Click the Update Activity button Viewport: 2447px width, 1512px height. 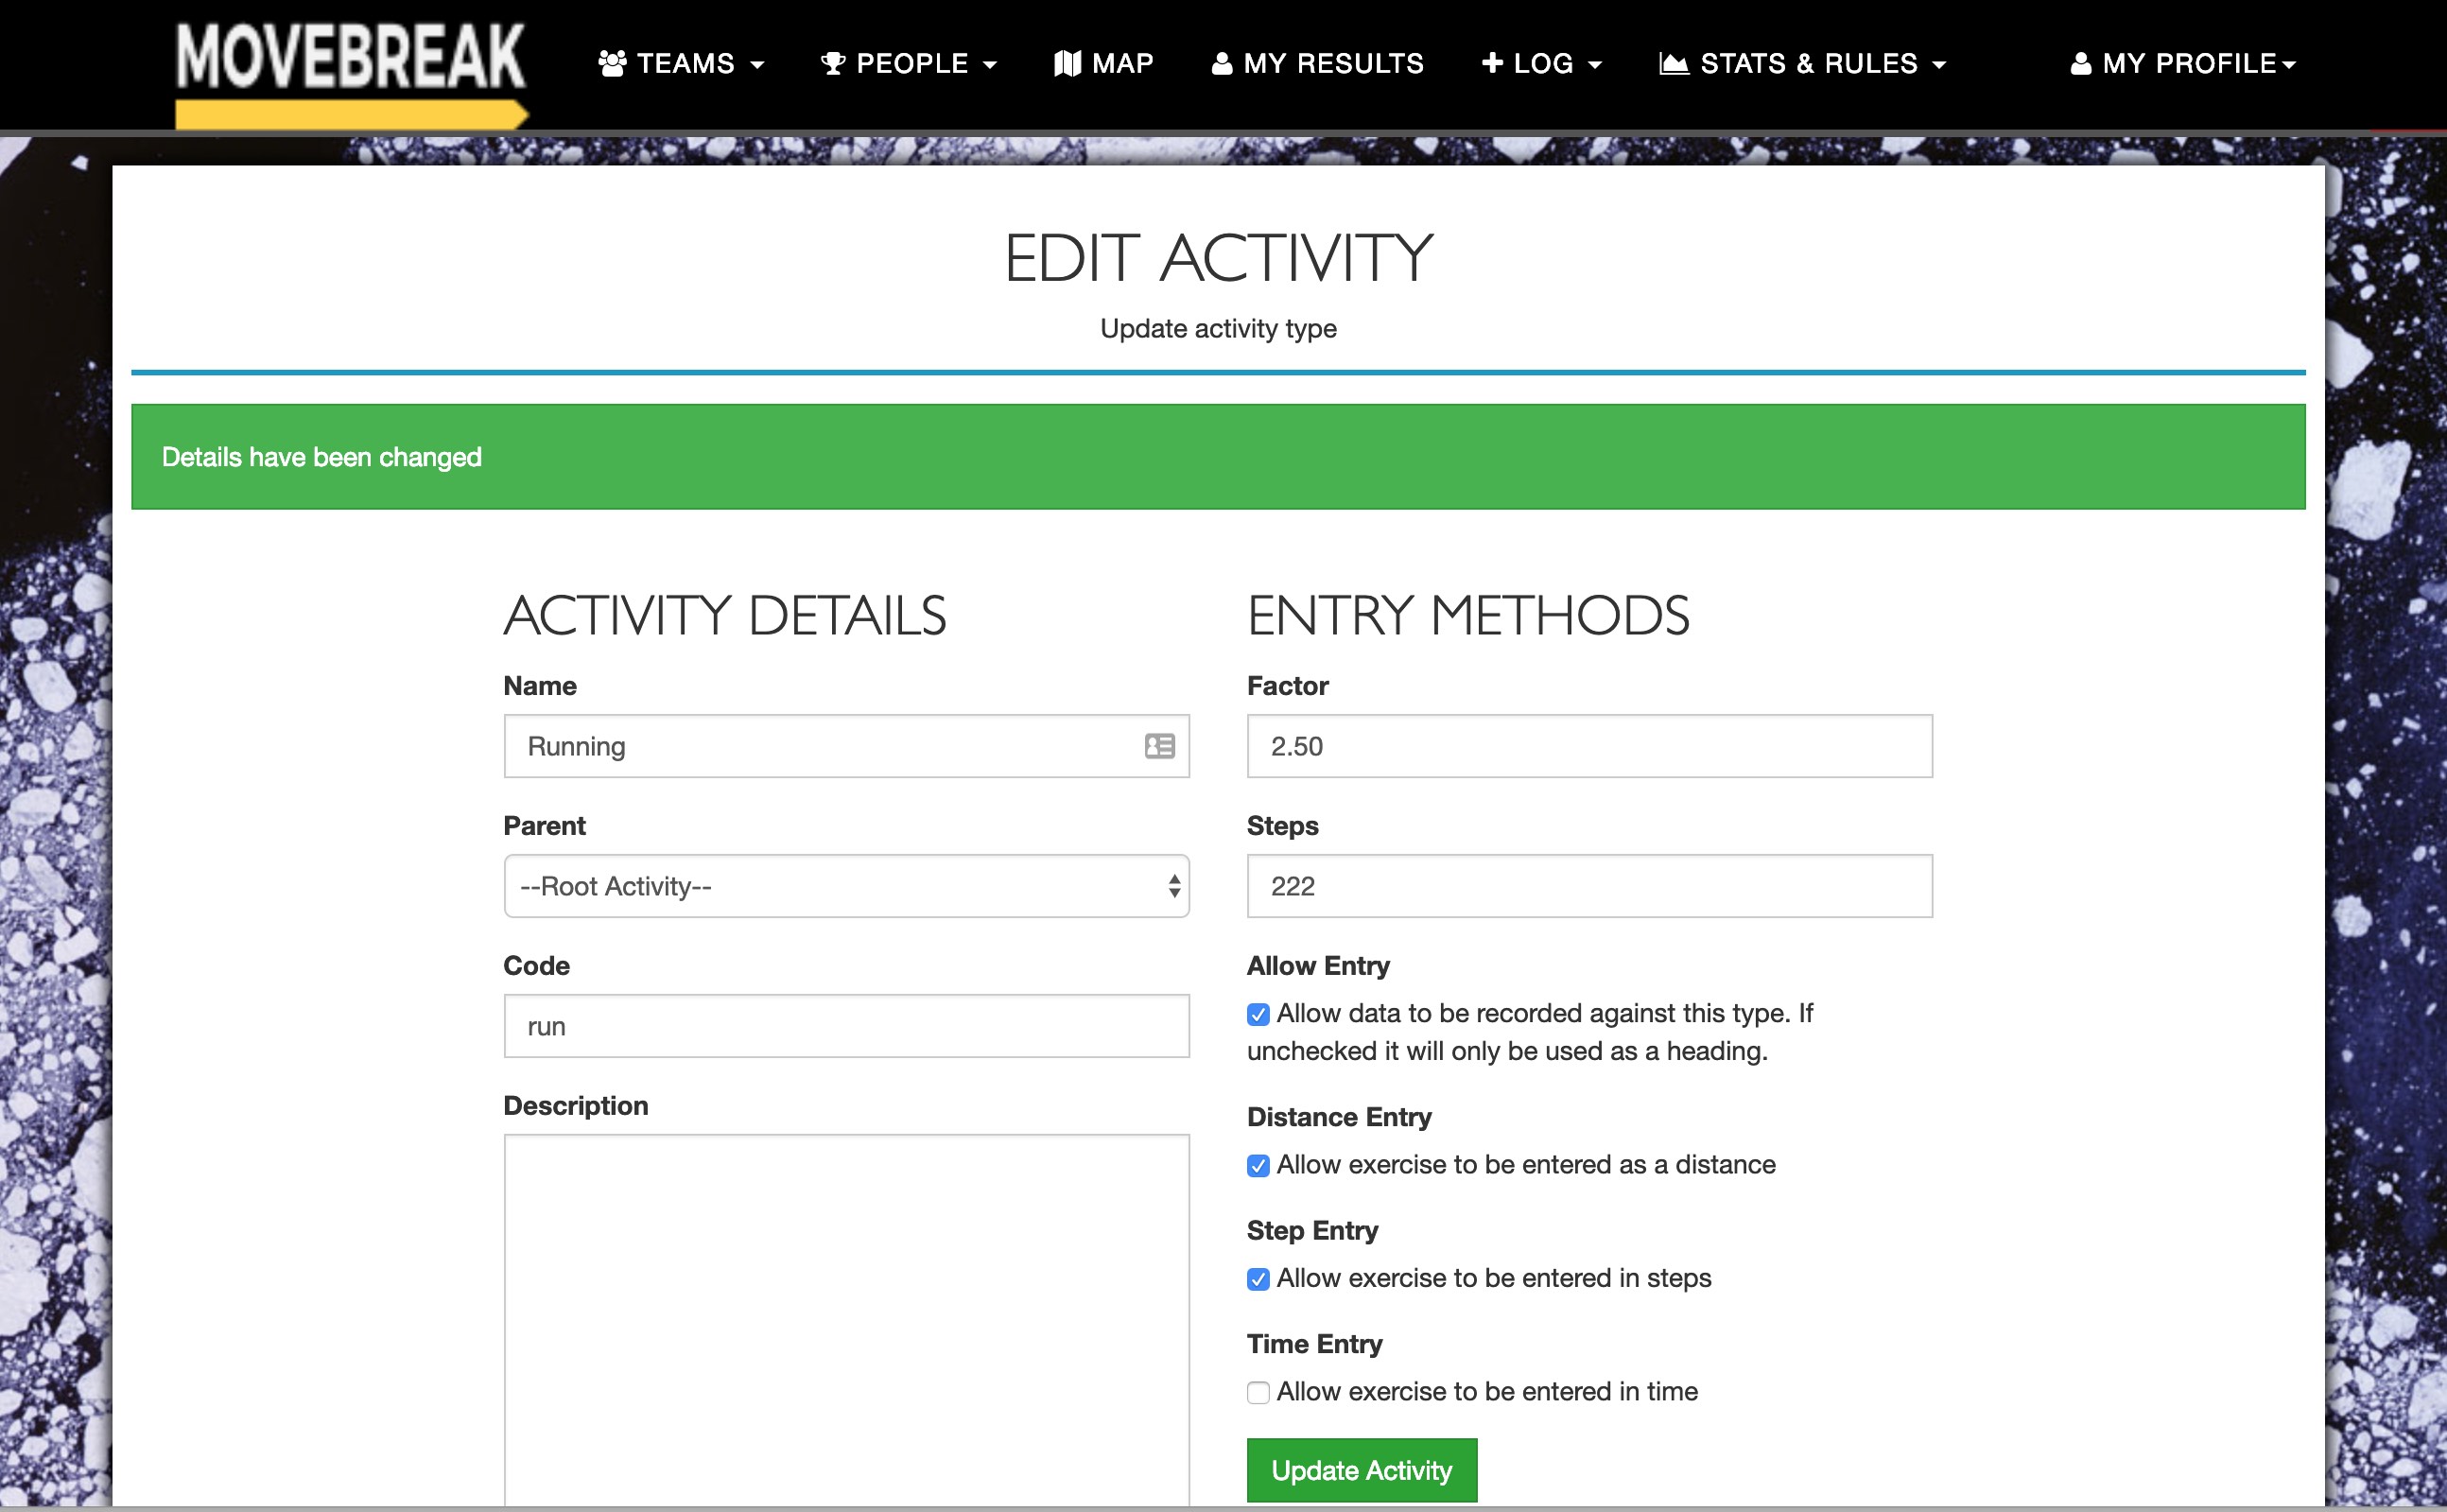click(1361, 1470)
